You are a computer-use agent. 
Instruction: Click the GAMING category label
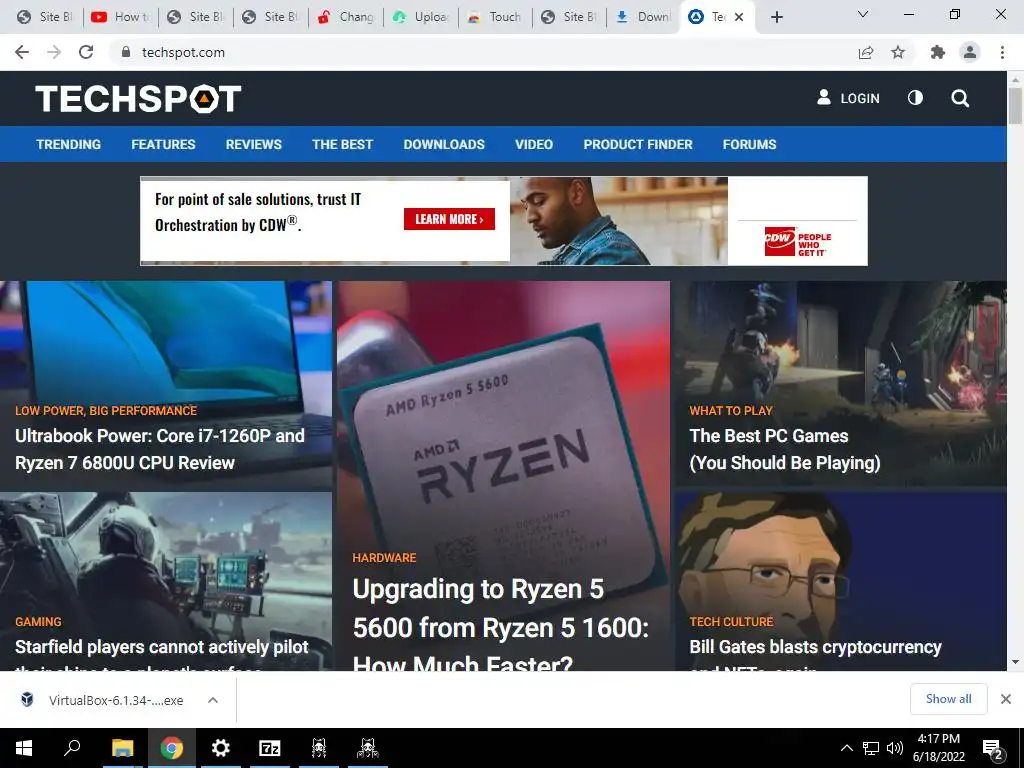(x=38, y=622)
